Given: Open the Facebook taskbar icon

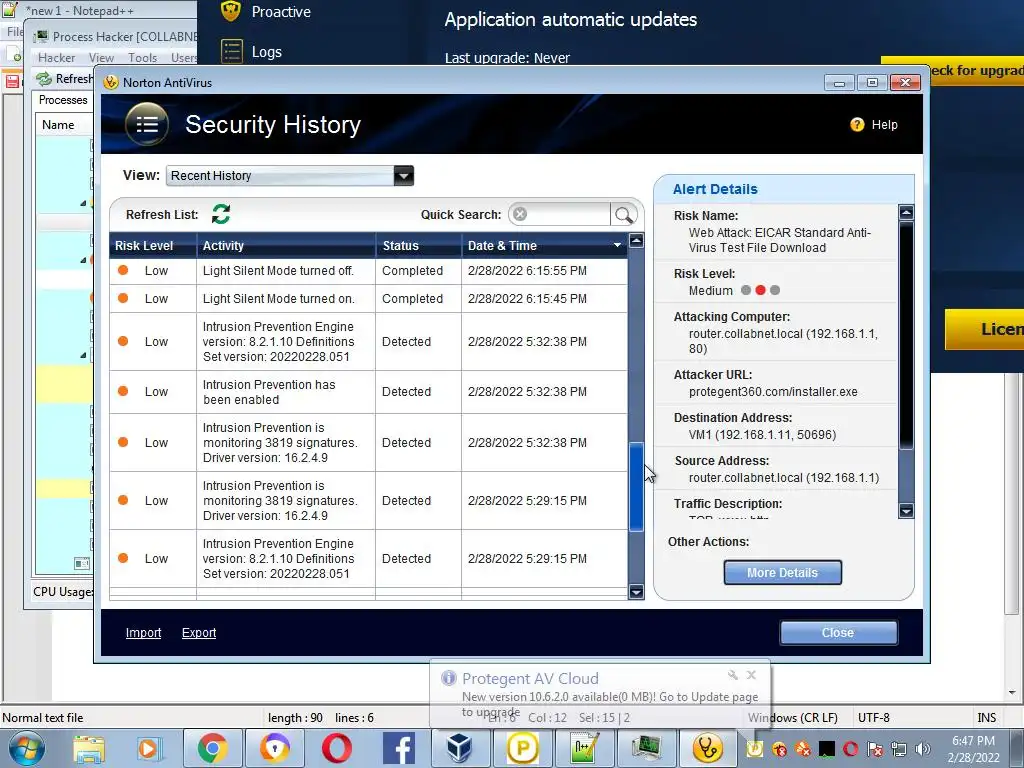Looking at the screenshot, I should 398,748.
